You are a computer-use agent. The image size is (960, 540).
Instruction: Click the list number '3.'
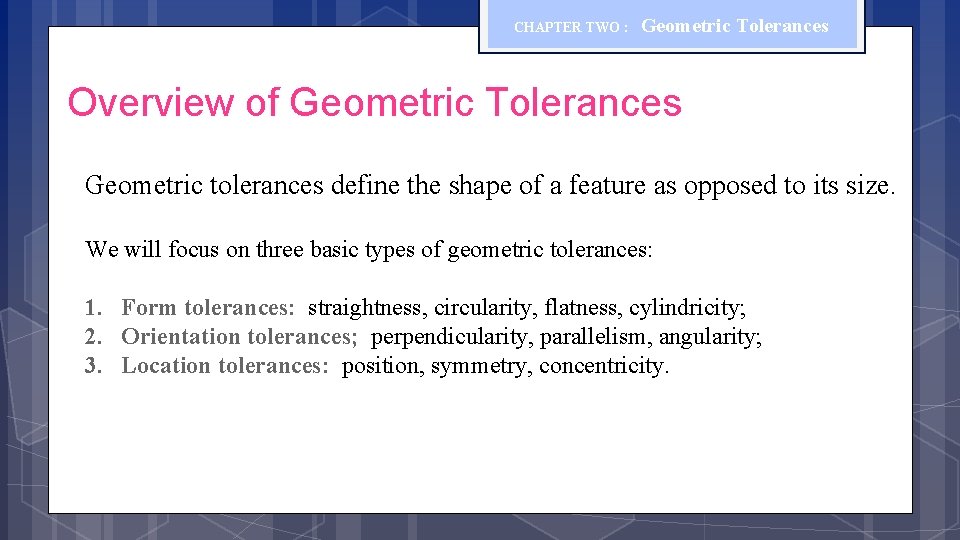(93, 366)
